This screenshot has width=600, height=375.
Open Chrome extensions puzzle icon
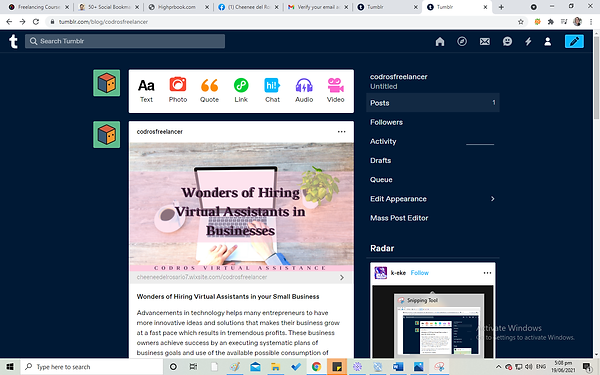point(551,22)
